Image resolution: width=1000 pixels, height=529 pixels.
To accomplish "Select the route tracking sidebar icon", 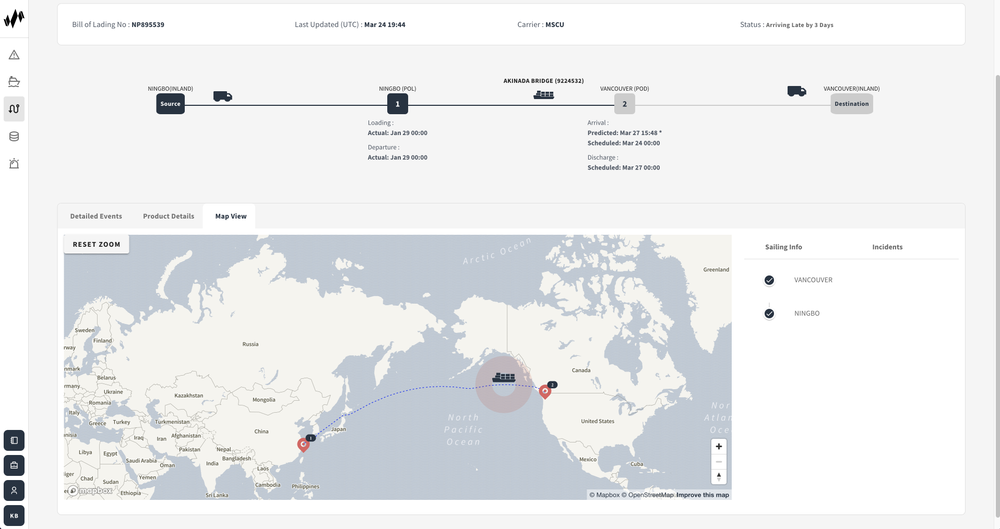I will click(14, 109).
